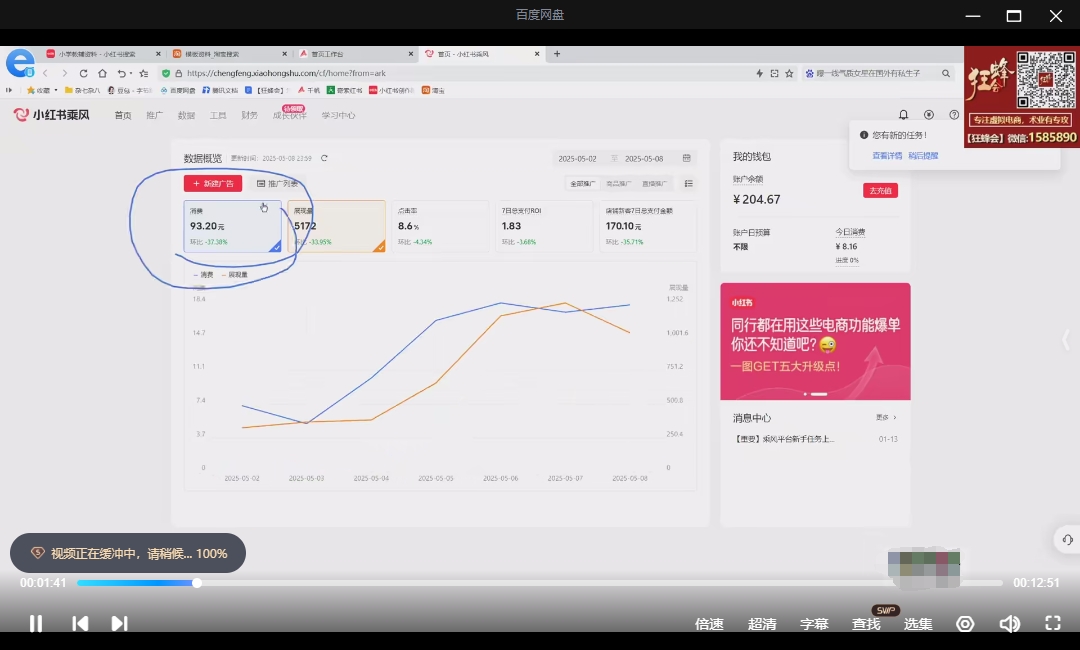This screenshot has height=650, width=1080.
Task: Open notifications with the bell icon
Action: (903, 115)
